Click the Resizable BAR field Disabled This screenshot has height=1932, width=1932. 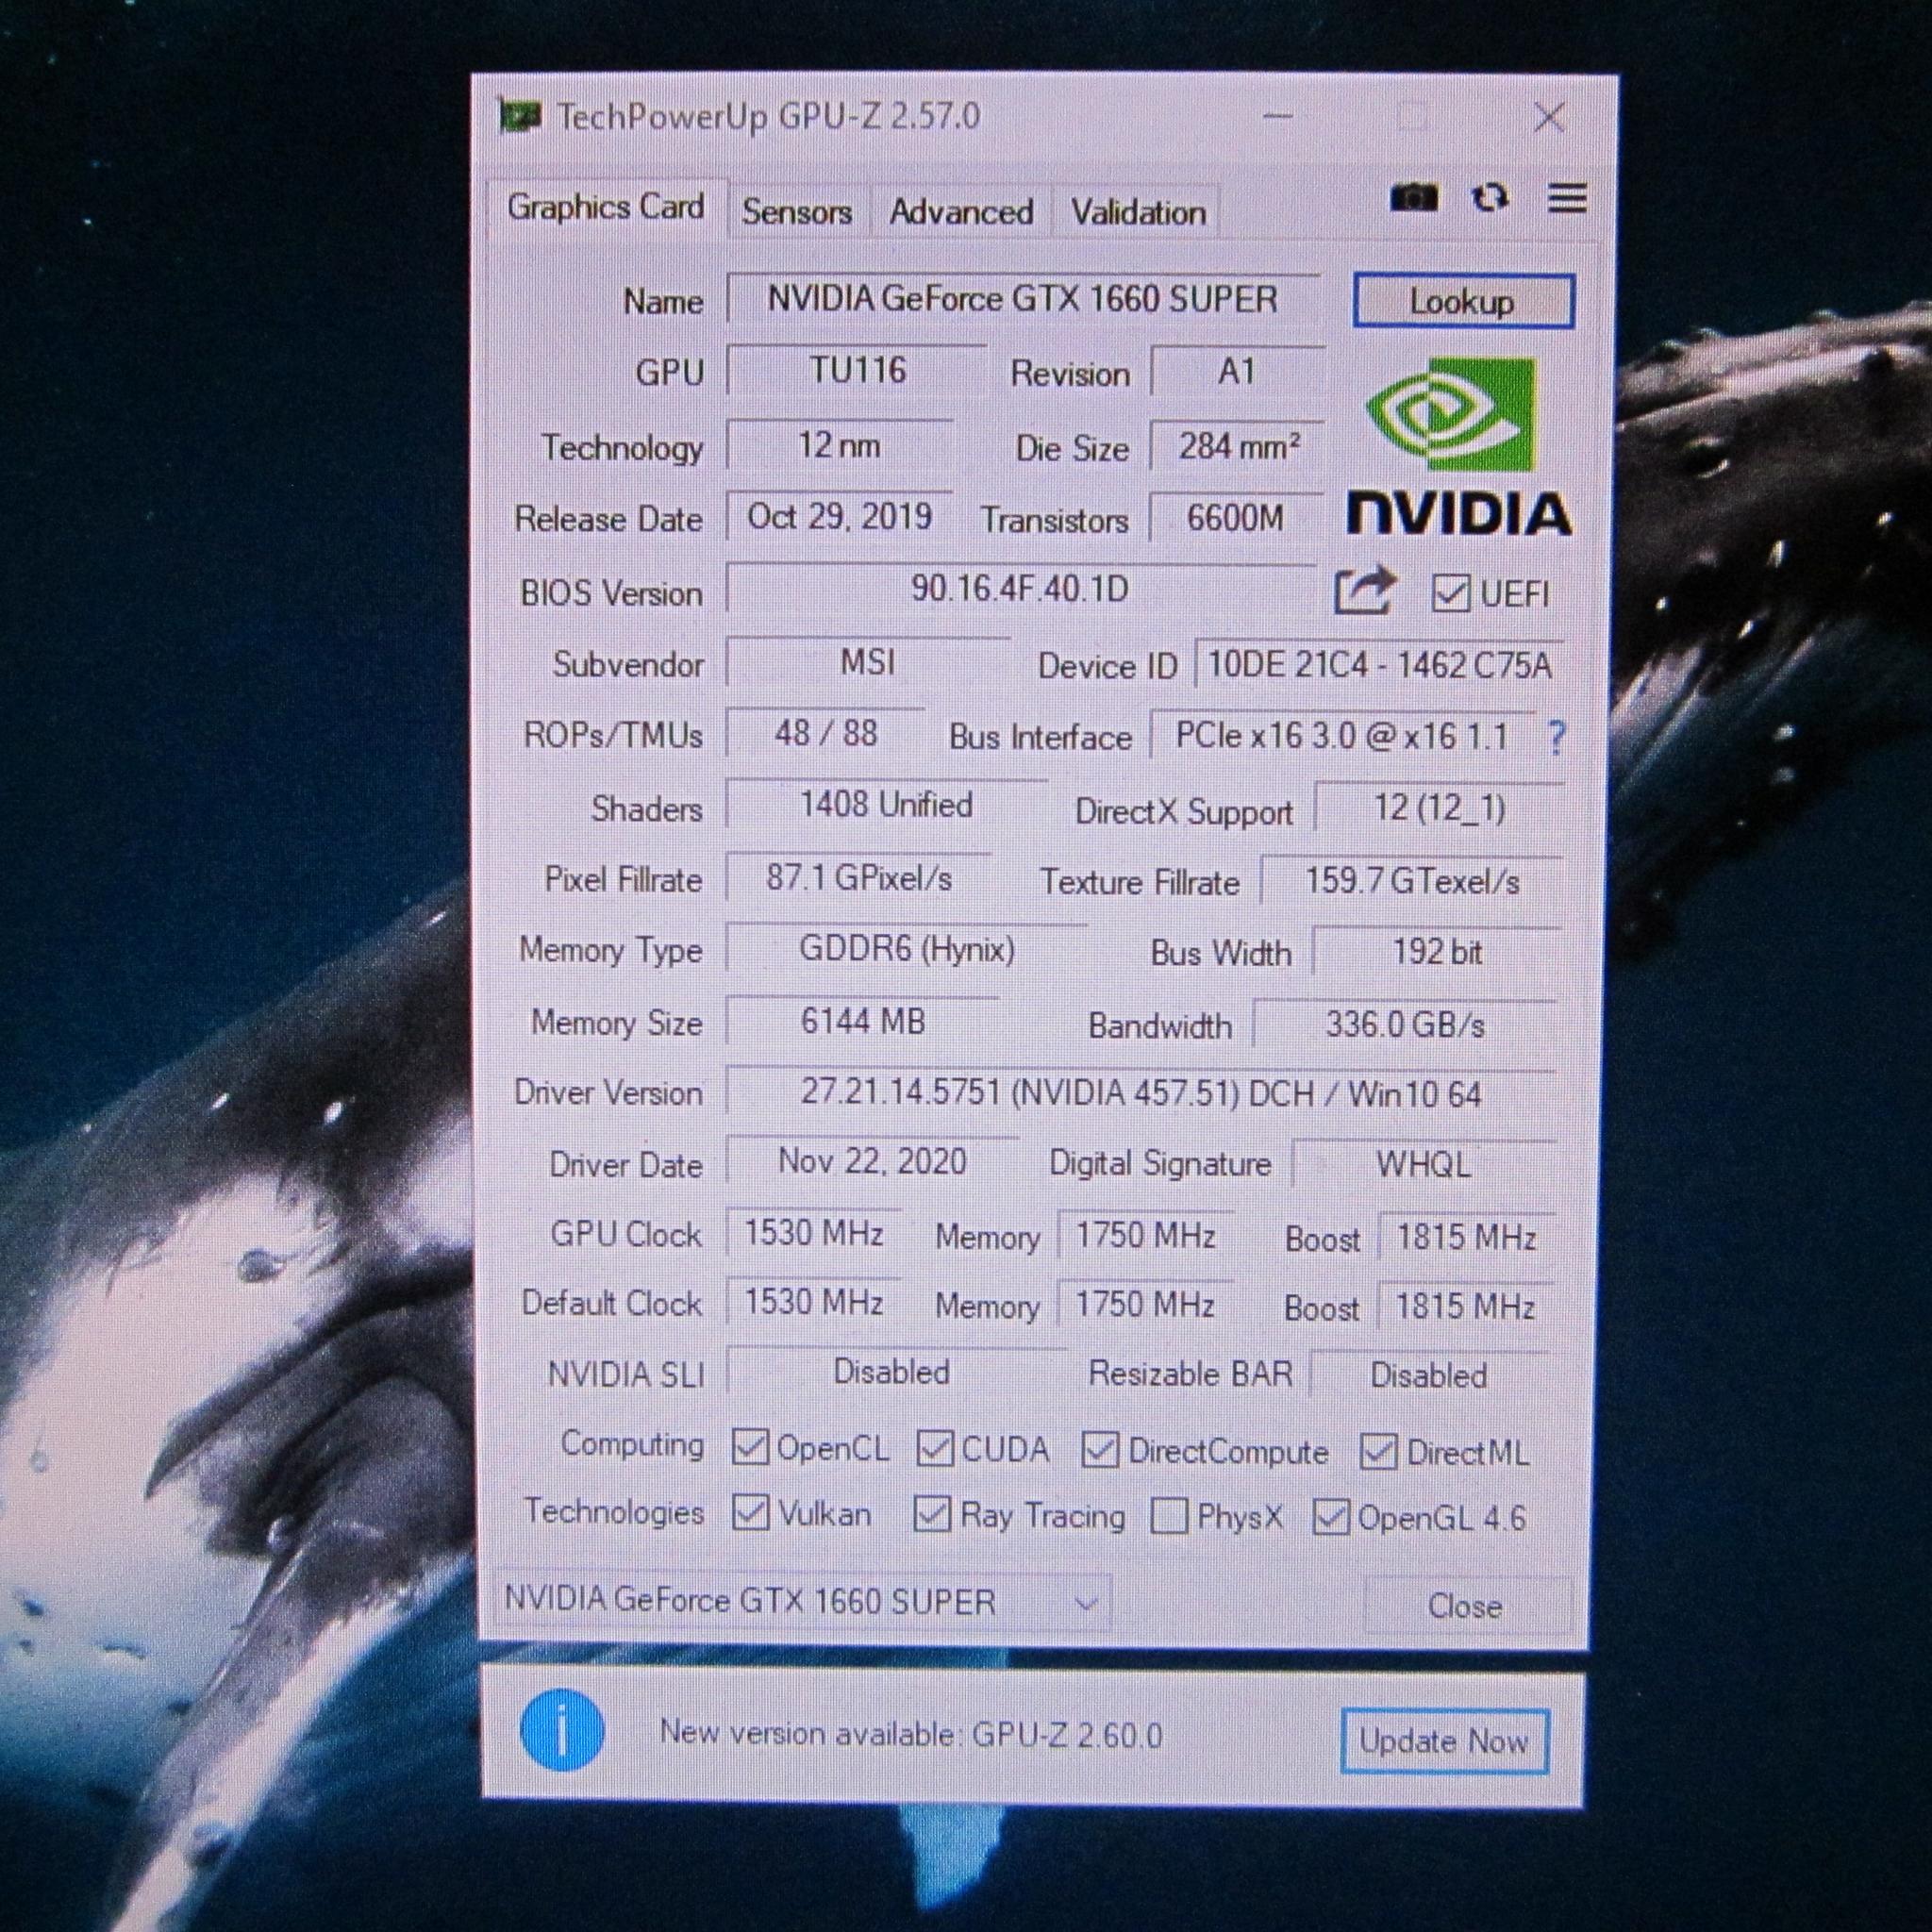coord(1429,1376)
